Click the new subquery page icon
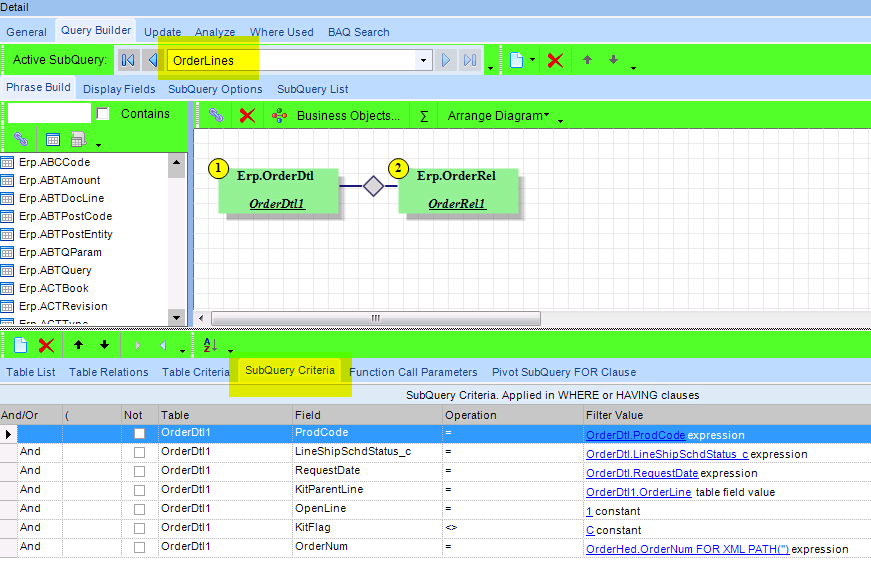871x573 pixels. (x=516, y=61)
